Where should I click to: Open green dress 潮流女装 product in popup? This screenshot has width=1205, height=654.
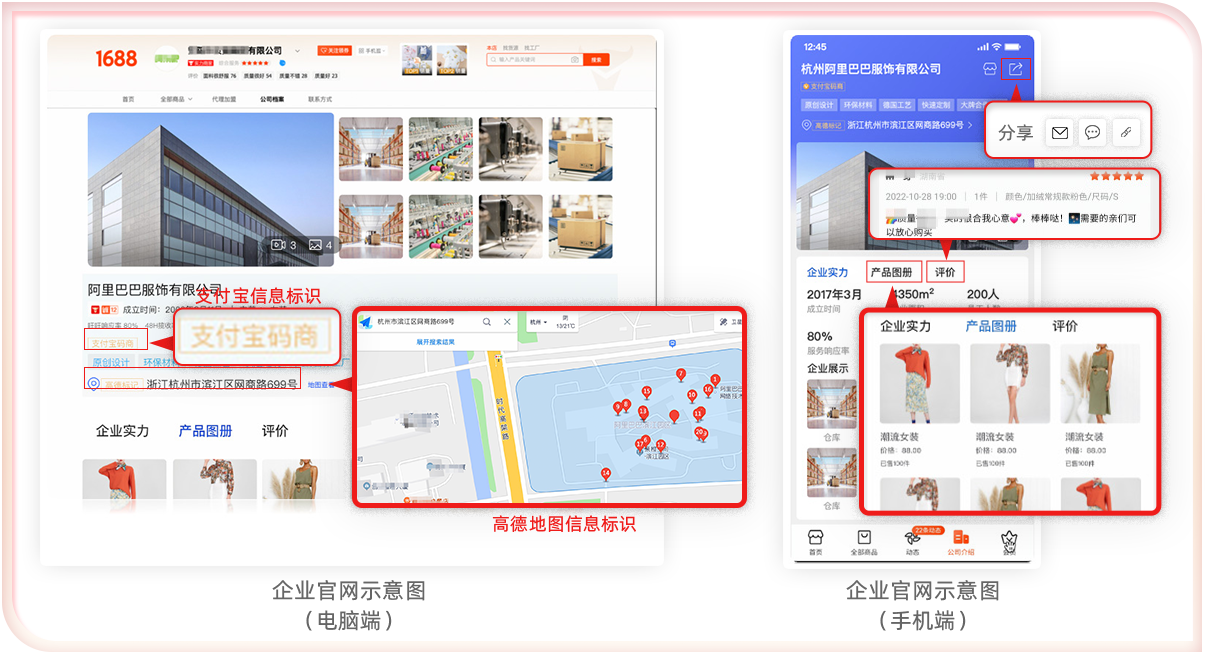click(1100, 385)
